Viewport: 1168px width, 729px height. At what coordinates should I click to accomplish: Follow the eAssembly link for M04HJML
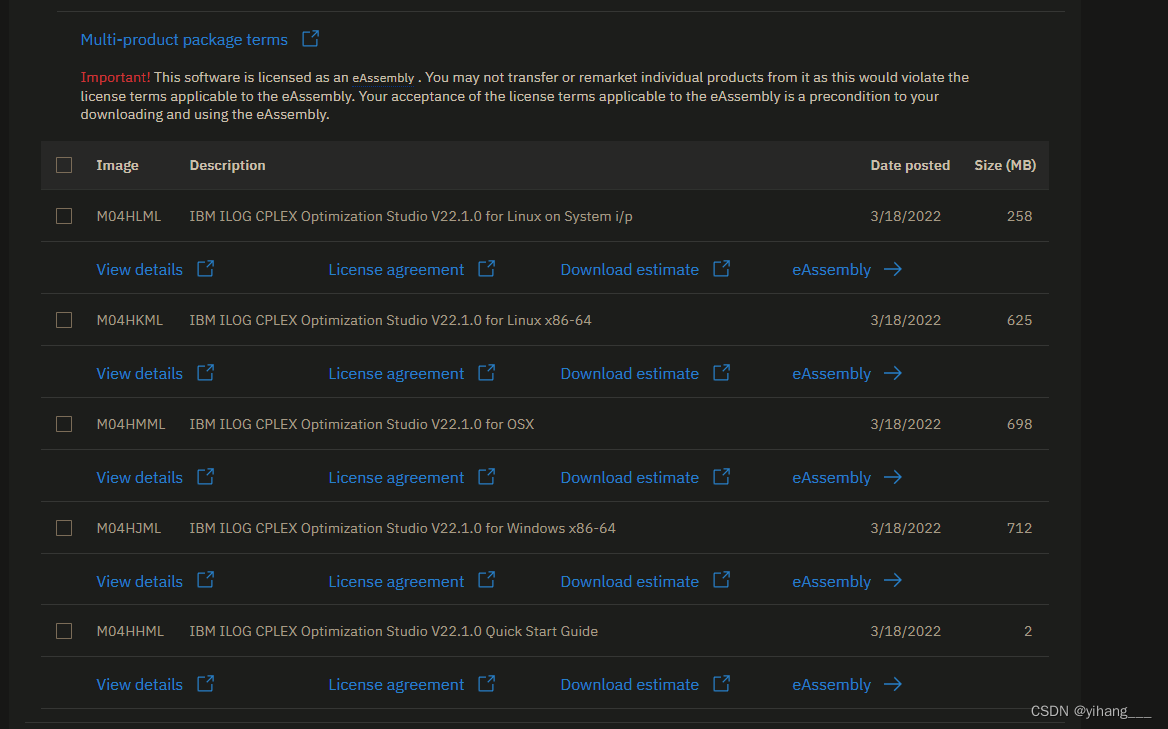click(x=831, y=582)
